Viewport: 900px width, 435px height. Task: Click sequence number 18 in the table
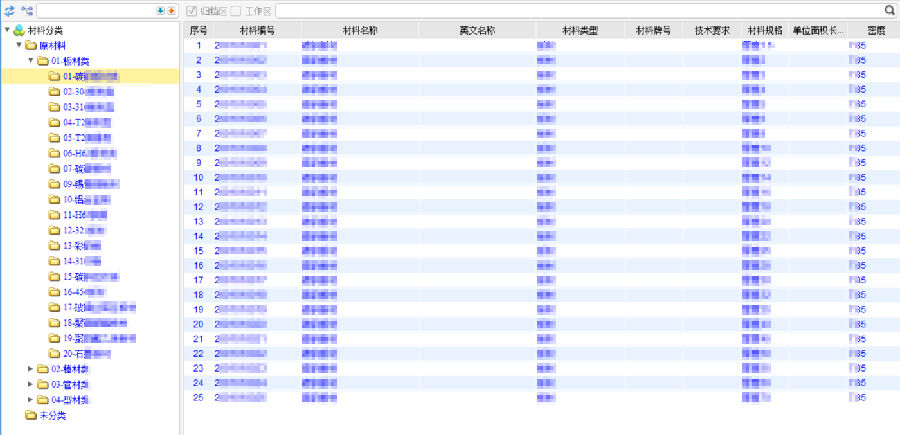[199, 294]
